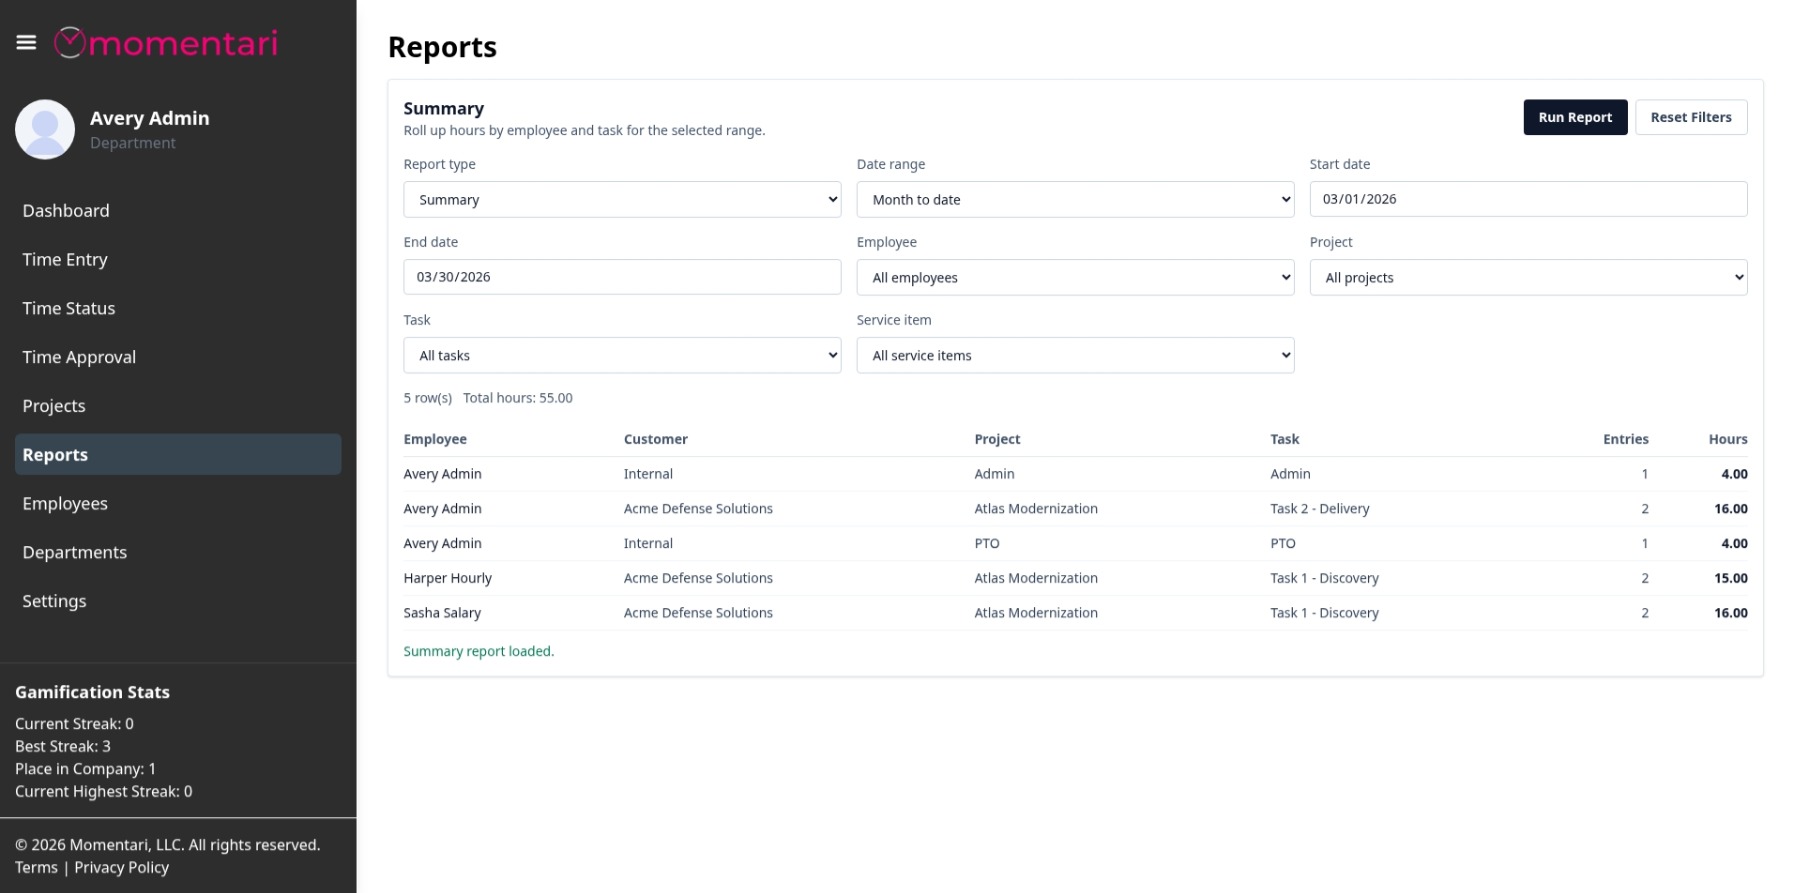
Task: Expand the Project filter dropdown
Action: (x=1527, y=278)
